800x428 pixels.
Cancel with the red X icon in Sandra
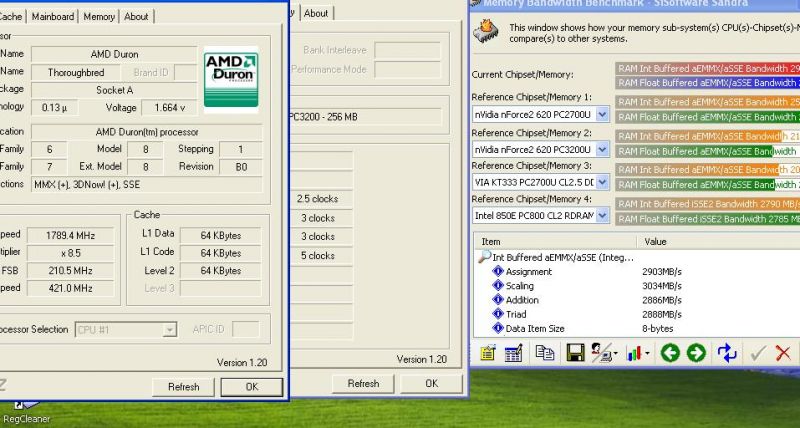[x=783, y=353]
